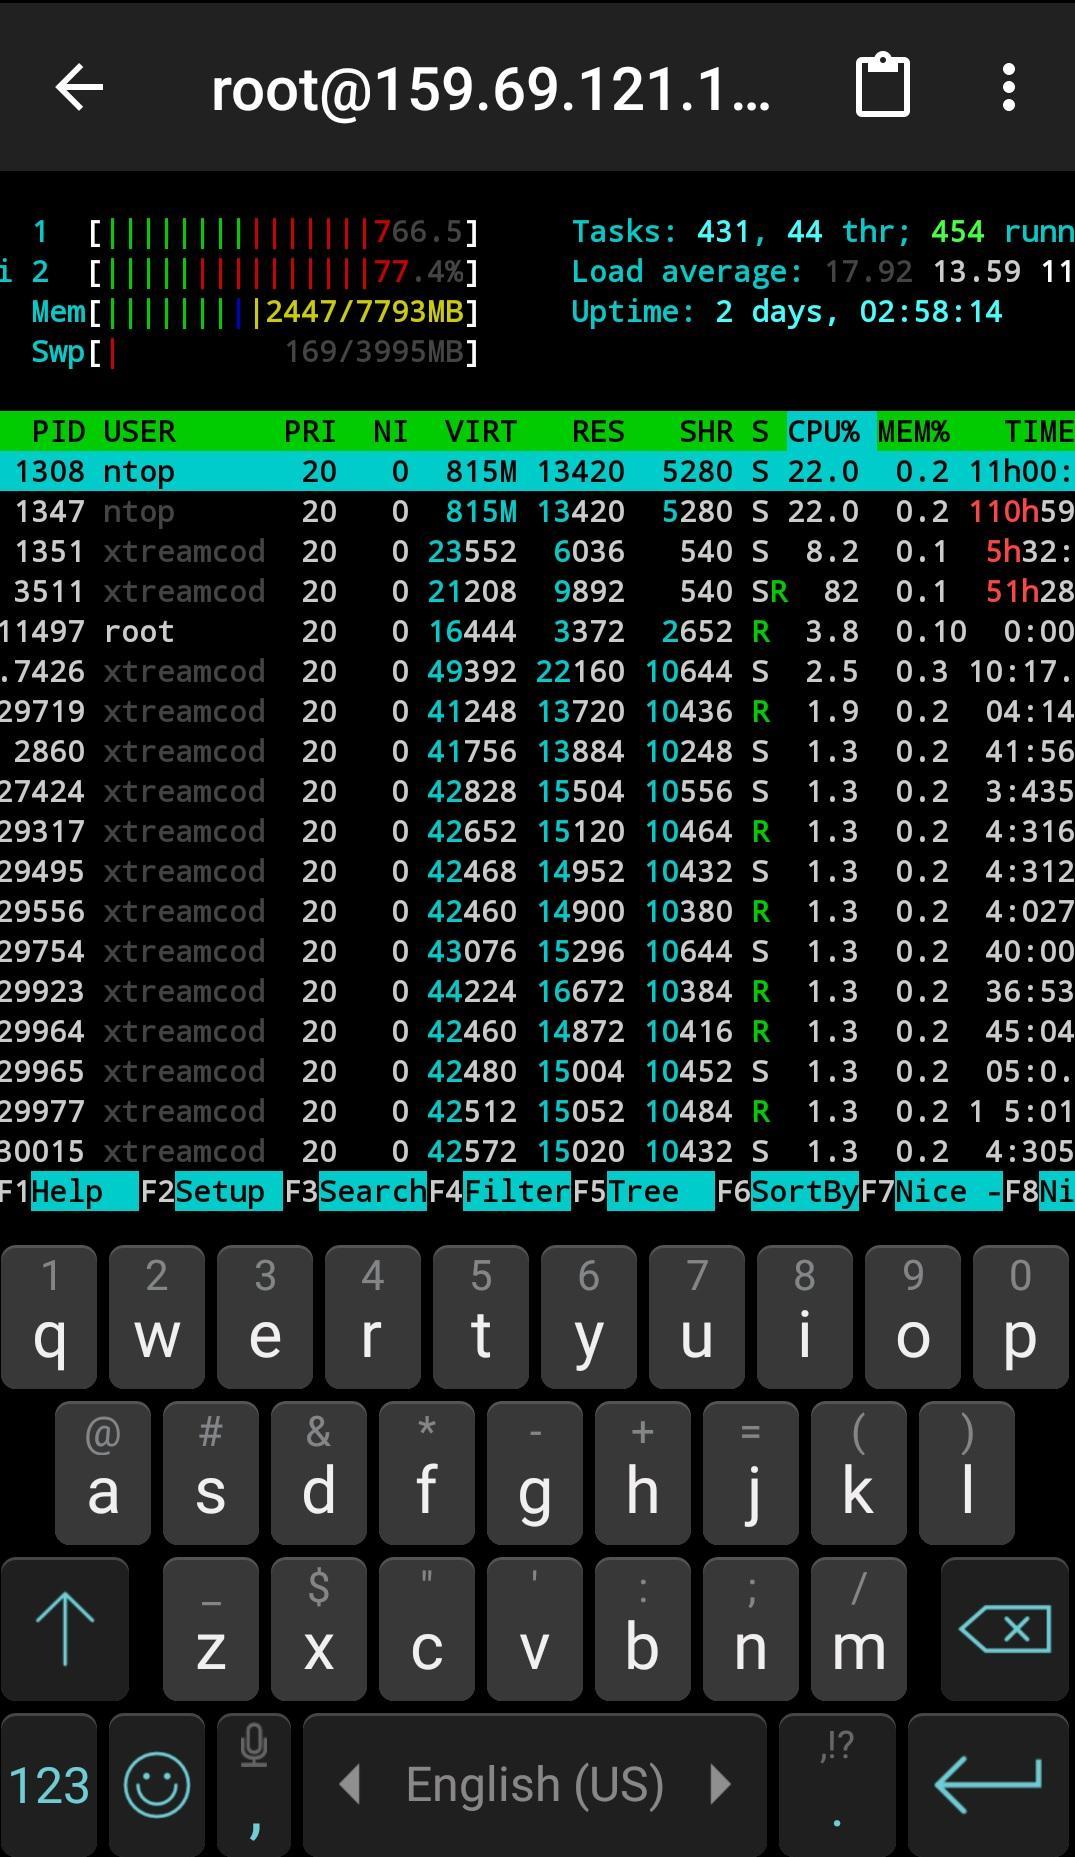The image size is (1075, 1857).
Task: Switch language with left arrow on spacebar
Action: [x=349, y=1784]
